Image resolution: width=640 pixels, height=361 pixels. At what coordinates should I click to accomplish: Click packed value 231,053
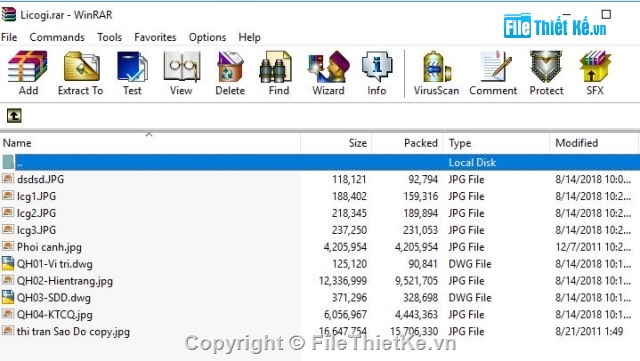tap(420, 230)
